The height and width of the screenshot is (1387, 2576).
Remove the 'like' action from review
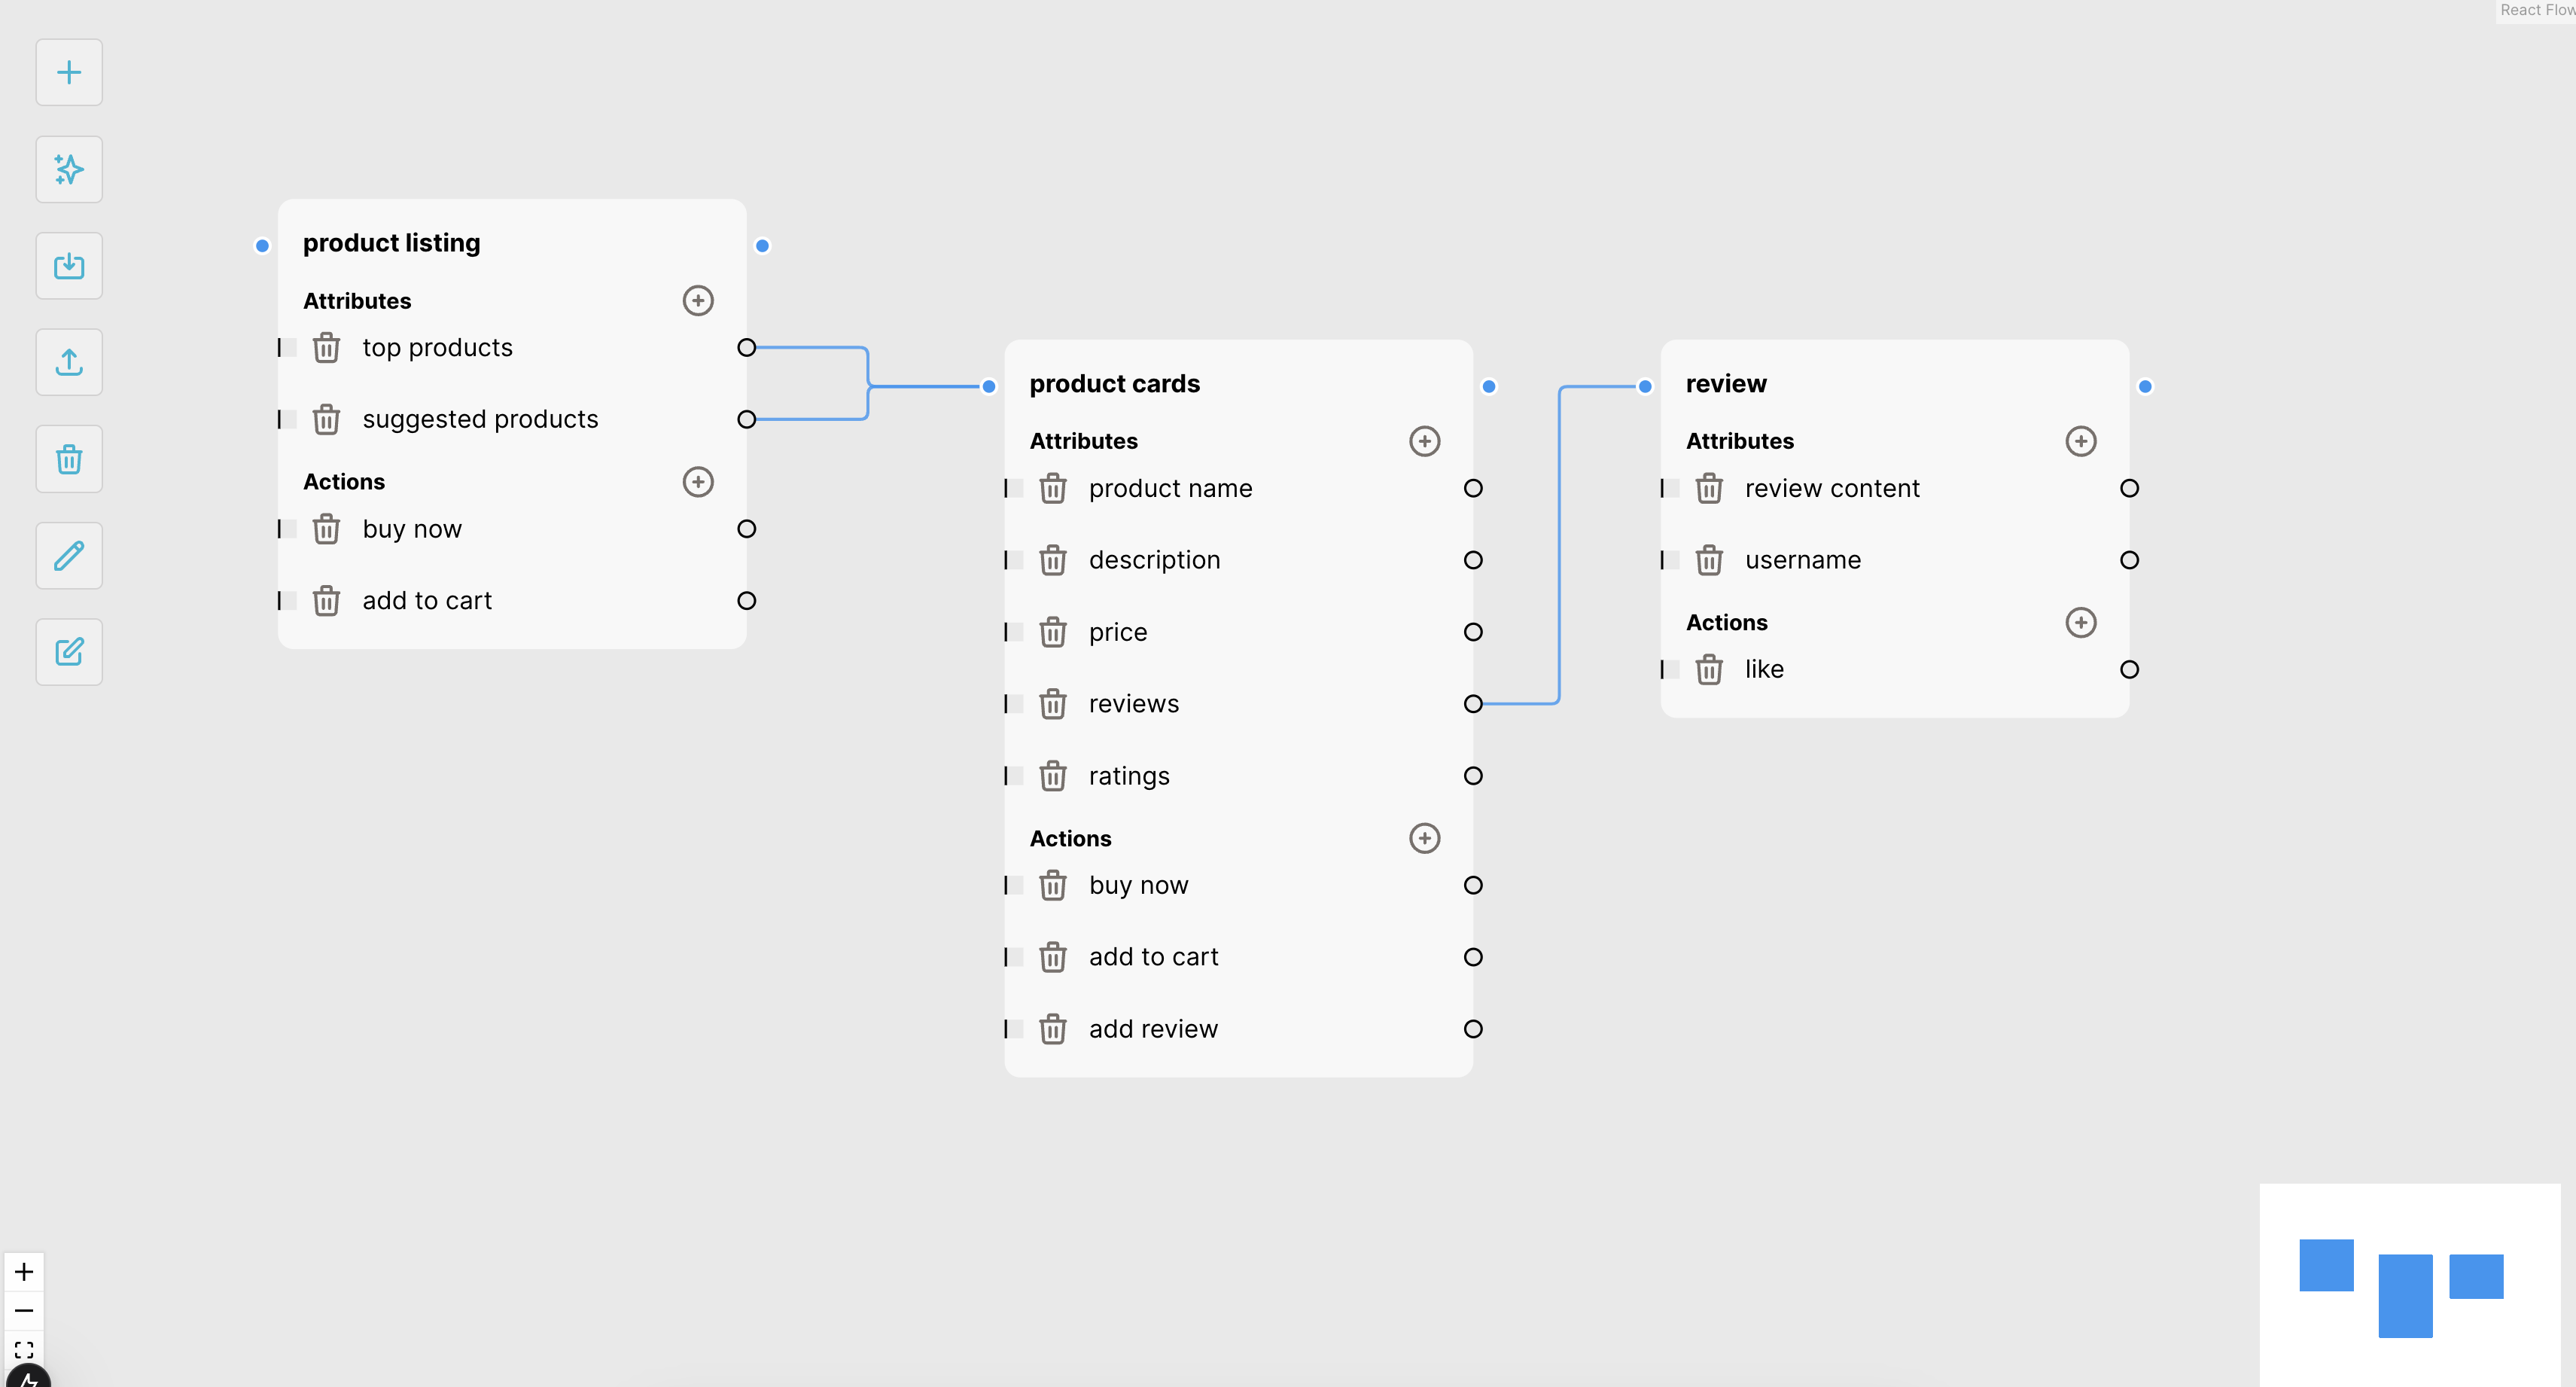point(1708,669)
